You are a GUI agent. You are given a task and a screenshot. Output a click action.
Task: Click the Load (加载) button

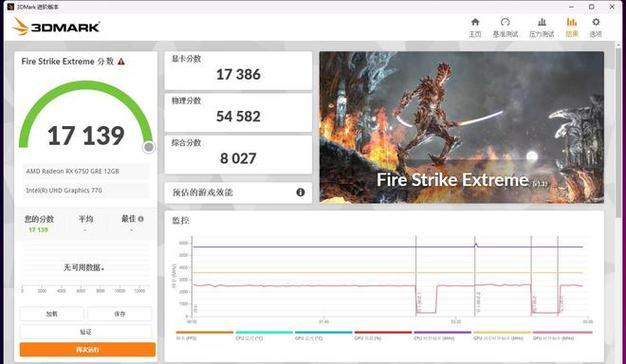coord(52,314)
